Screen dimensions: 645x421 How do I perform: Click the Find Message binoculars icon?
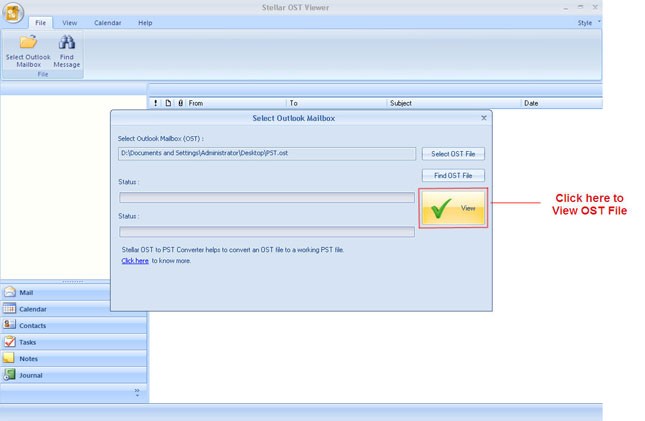(x=67, y=42)
